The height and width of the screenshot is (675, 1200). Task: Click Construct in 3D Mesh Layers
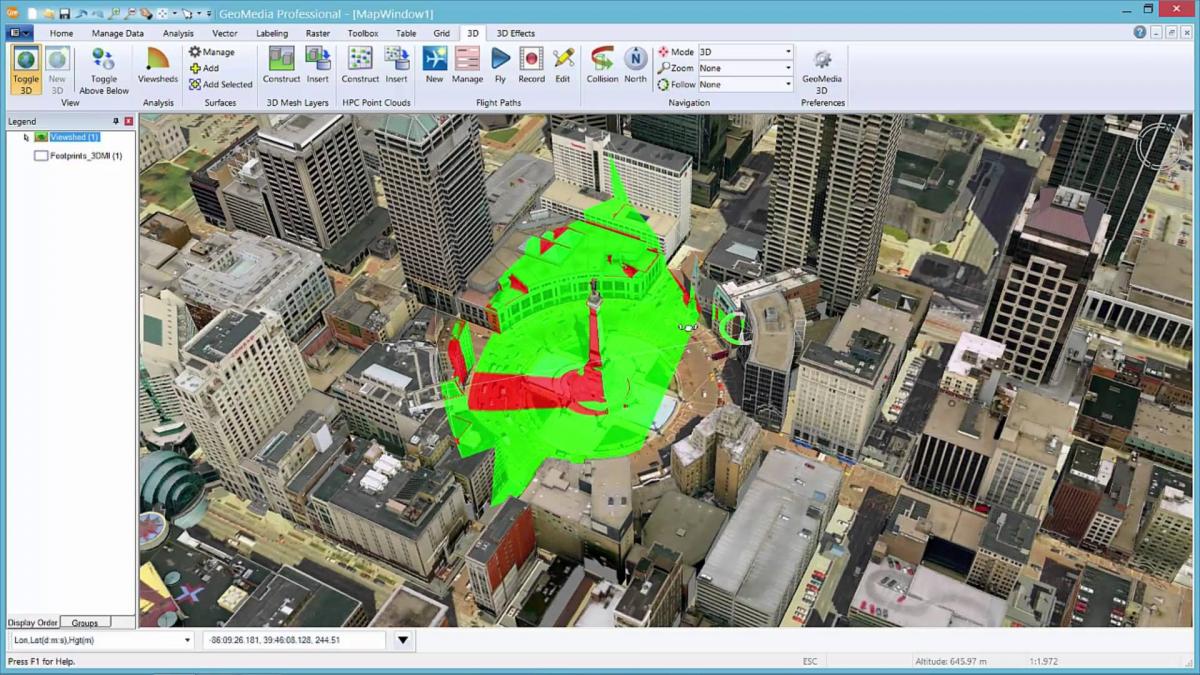(282, 64)
